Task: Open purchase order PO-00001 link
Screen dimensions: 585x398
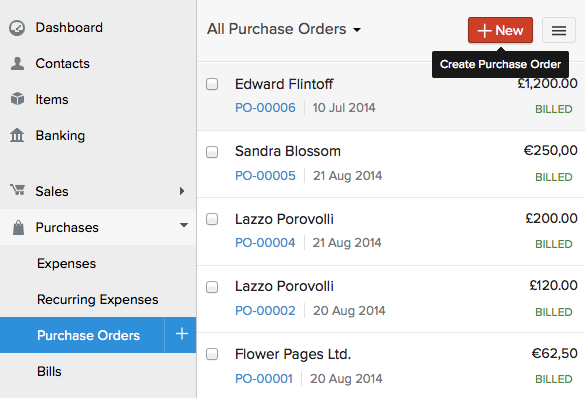Action: [264, 379]
